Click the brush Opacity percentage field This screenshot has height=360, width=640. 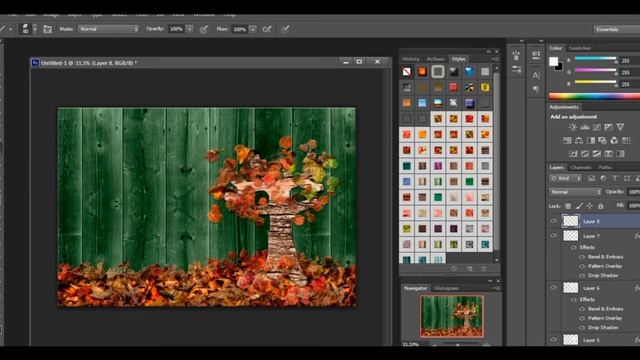pyautogui.click(x=176, y=29)
